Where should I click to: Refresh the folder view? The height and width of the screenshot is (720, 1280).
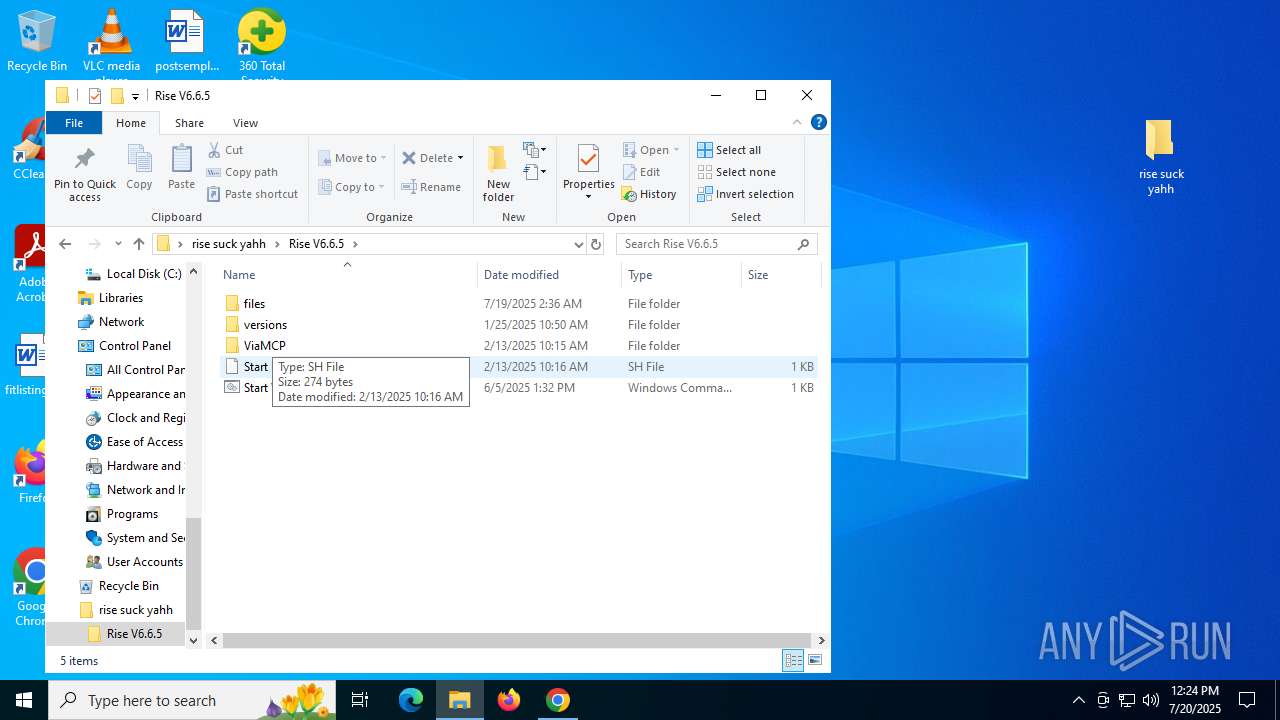(x=596, y=244)
